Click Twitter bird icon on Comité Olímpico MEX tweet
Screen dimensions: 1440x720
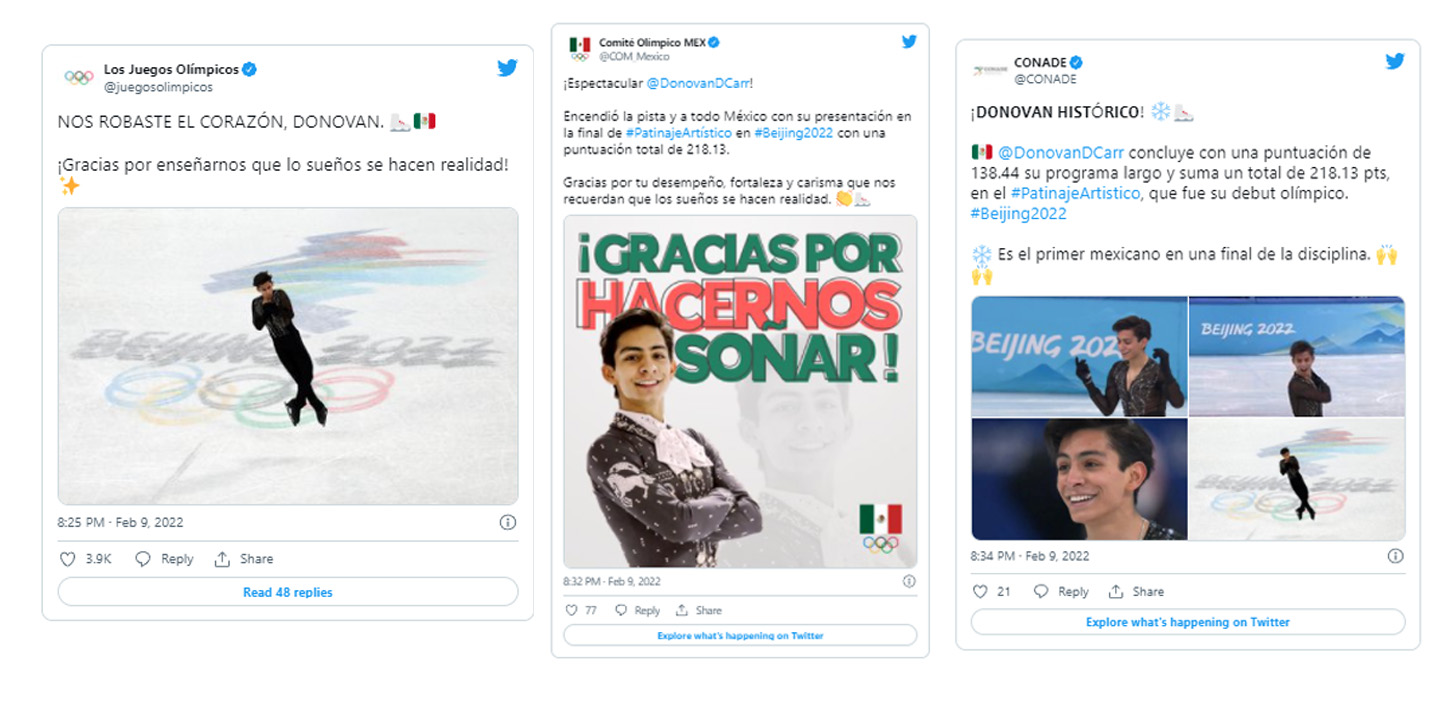[909, 42]
